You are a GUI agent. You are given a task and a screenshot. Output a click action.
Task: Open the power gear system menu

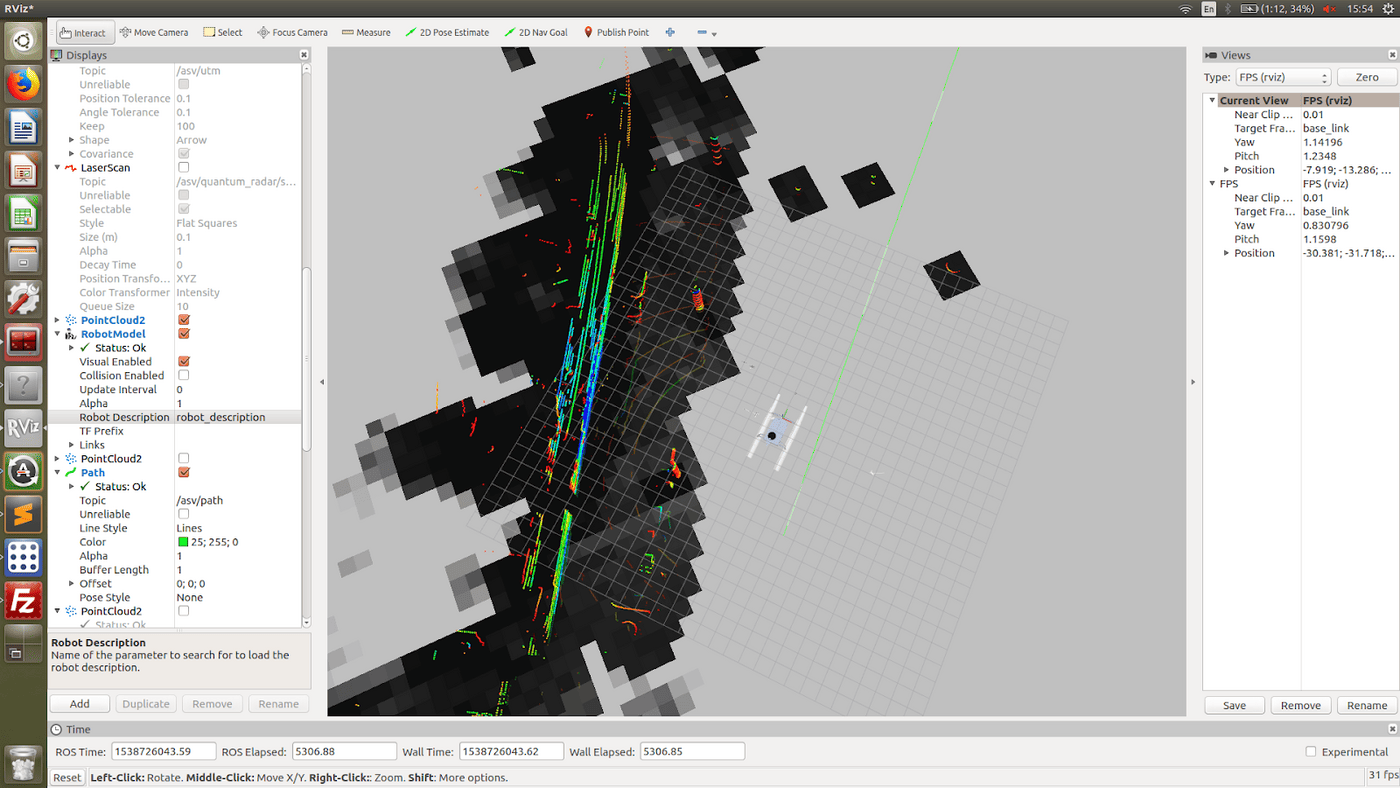(x=1387, y=8)
